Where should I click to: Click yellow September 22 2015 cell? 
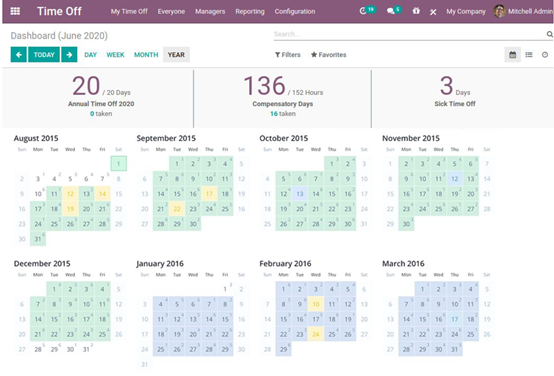(x=177, y=209)
